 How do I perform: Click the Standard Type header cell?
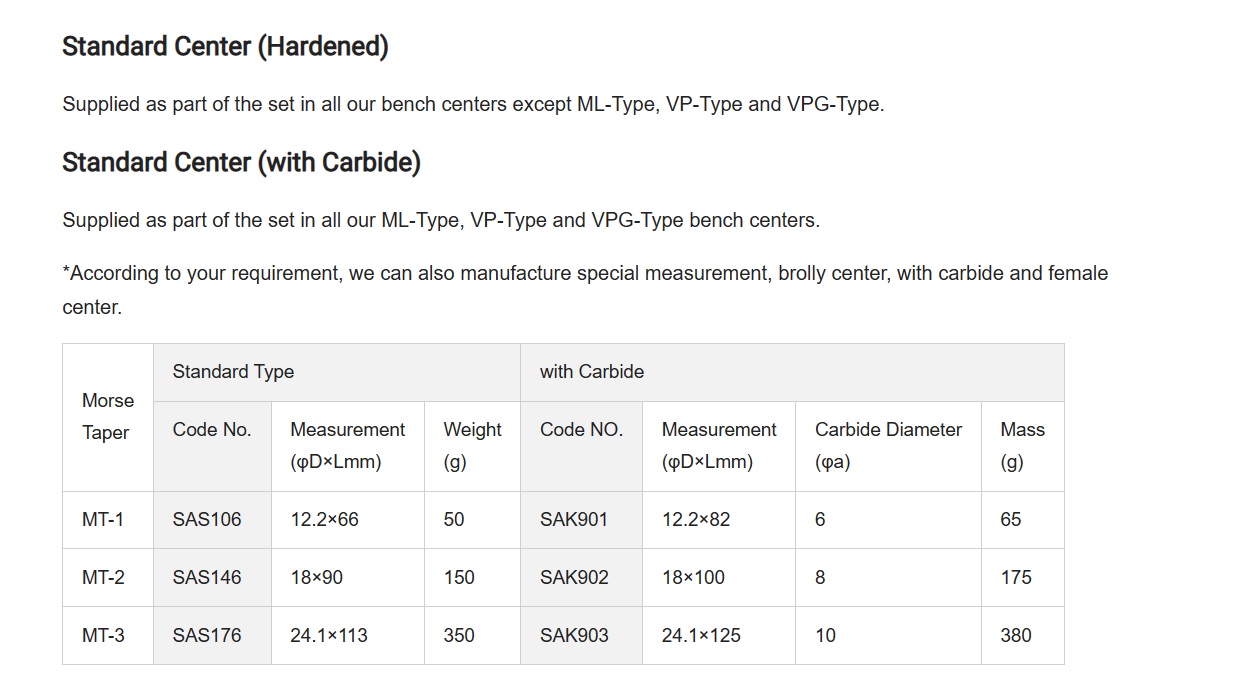tap(337, 372)
